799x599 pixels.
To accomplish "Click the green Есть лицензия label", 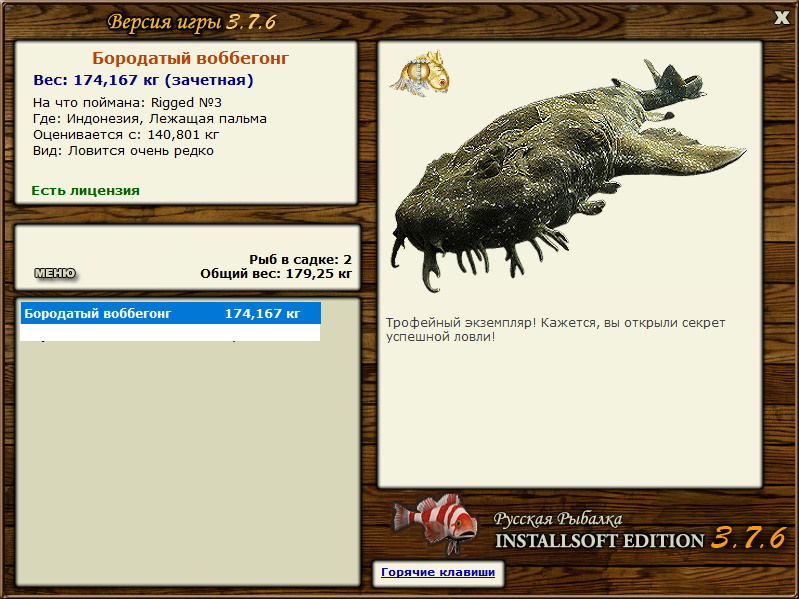I will tap(86, 190).
